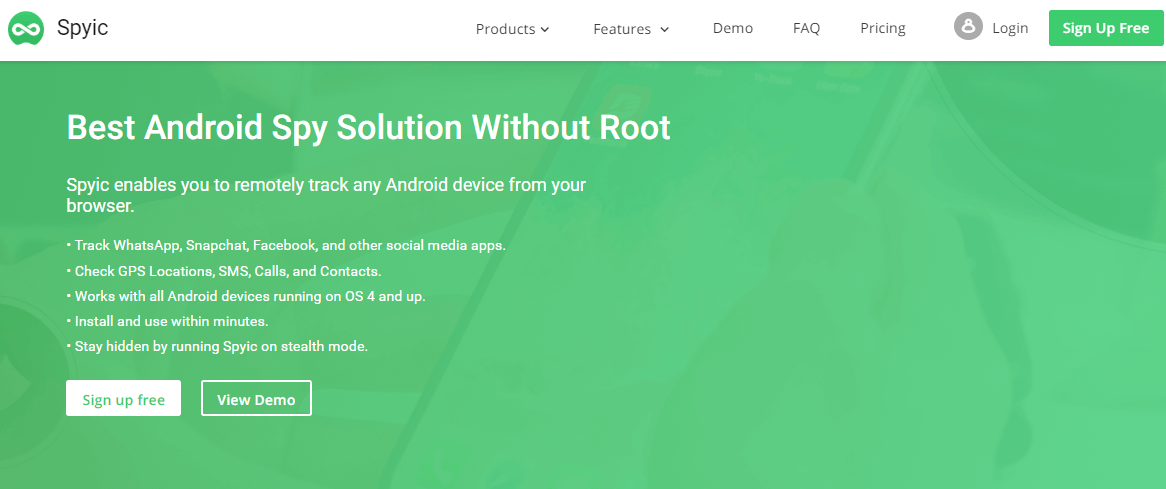1166x489 pixels.
Task: Click the green Sign Up Free button
Action: coord(1106,28)
